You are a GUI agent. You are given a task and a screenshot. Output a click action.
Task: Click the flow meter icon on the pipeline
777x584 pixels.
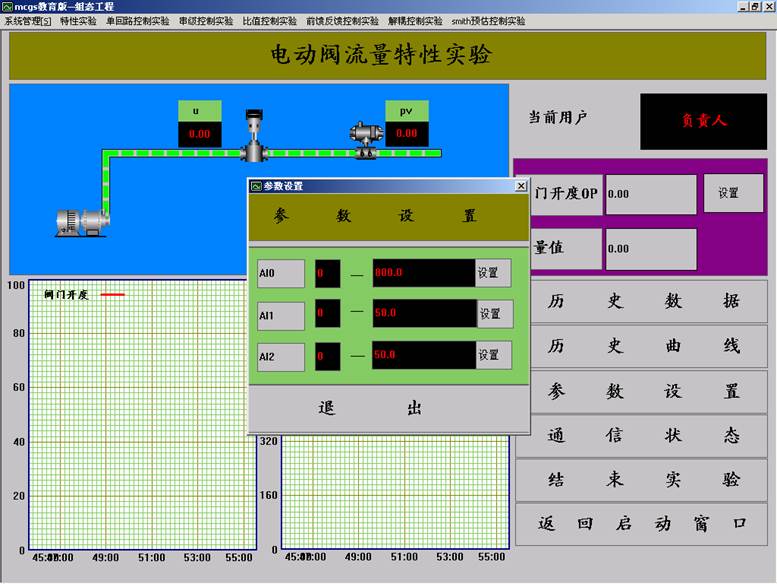point(362,139)
